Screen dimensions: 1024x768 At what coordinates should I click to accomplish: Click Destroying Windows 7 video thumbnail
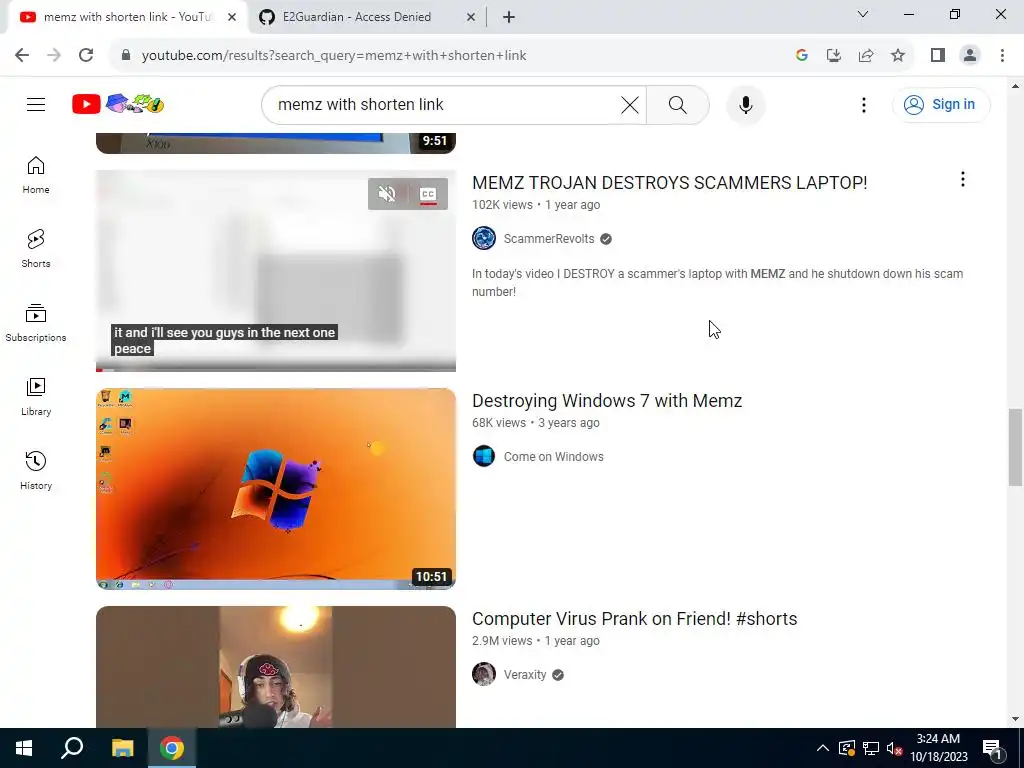tap(276, 489)
